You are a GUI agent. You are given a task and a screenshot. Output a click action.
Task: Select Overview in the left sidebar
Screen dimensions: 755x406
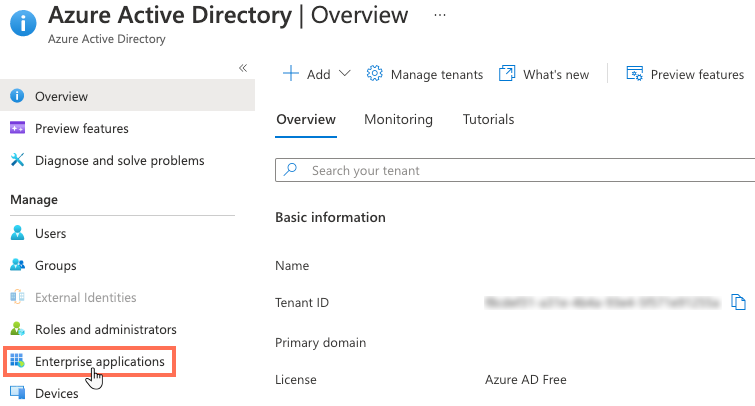(127, 95)
